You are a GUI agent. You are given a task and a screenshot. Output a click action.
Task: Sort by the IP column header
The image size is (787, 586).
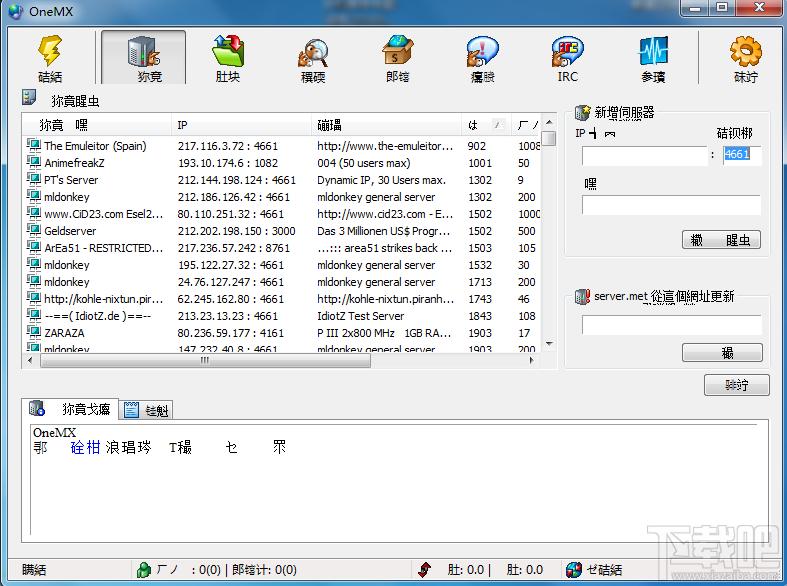(x=241, y=125)
